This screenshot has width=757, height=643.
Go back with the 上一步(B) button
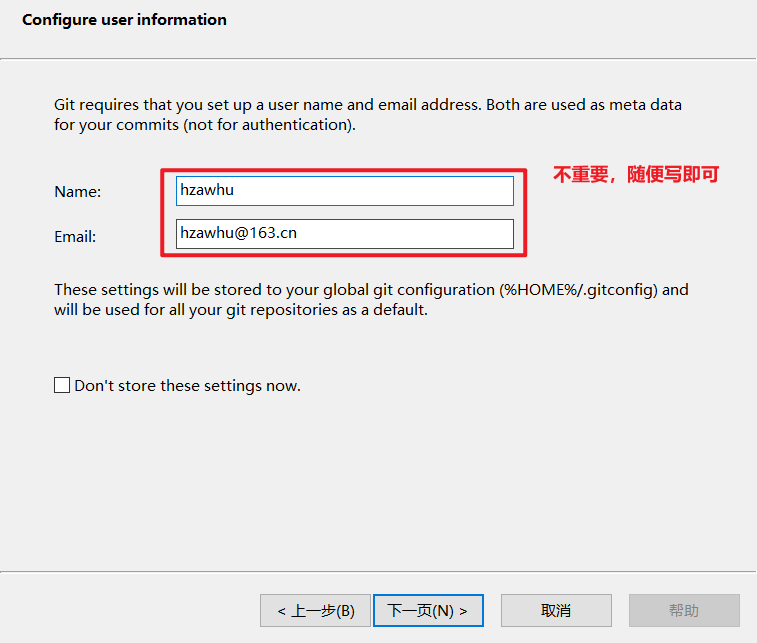tap(315, 611)
